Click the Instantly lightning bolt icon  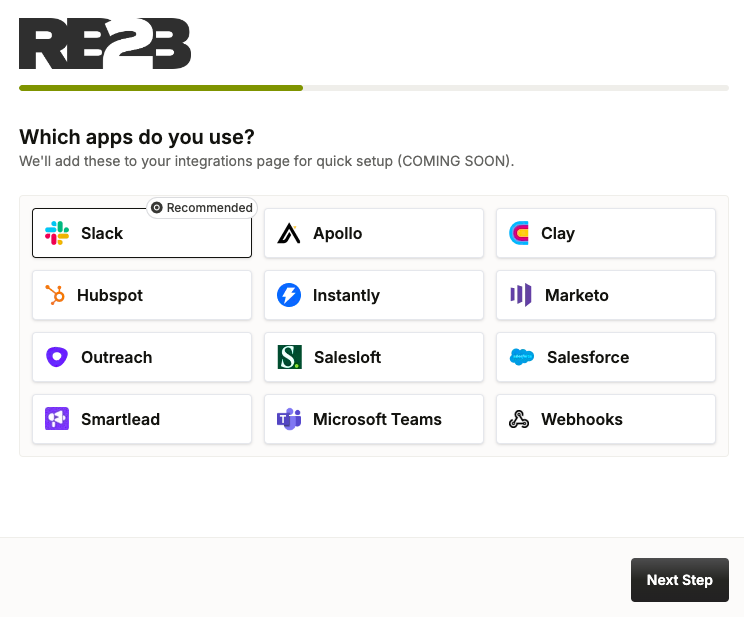pos(289,295)
